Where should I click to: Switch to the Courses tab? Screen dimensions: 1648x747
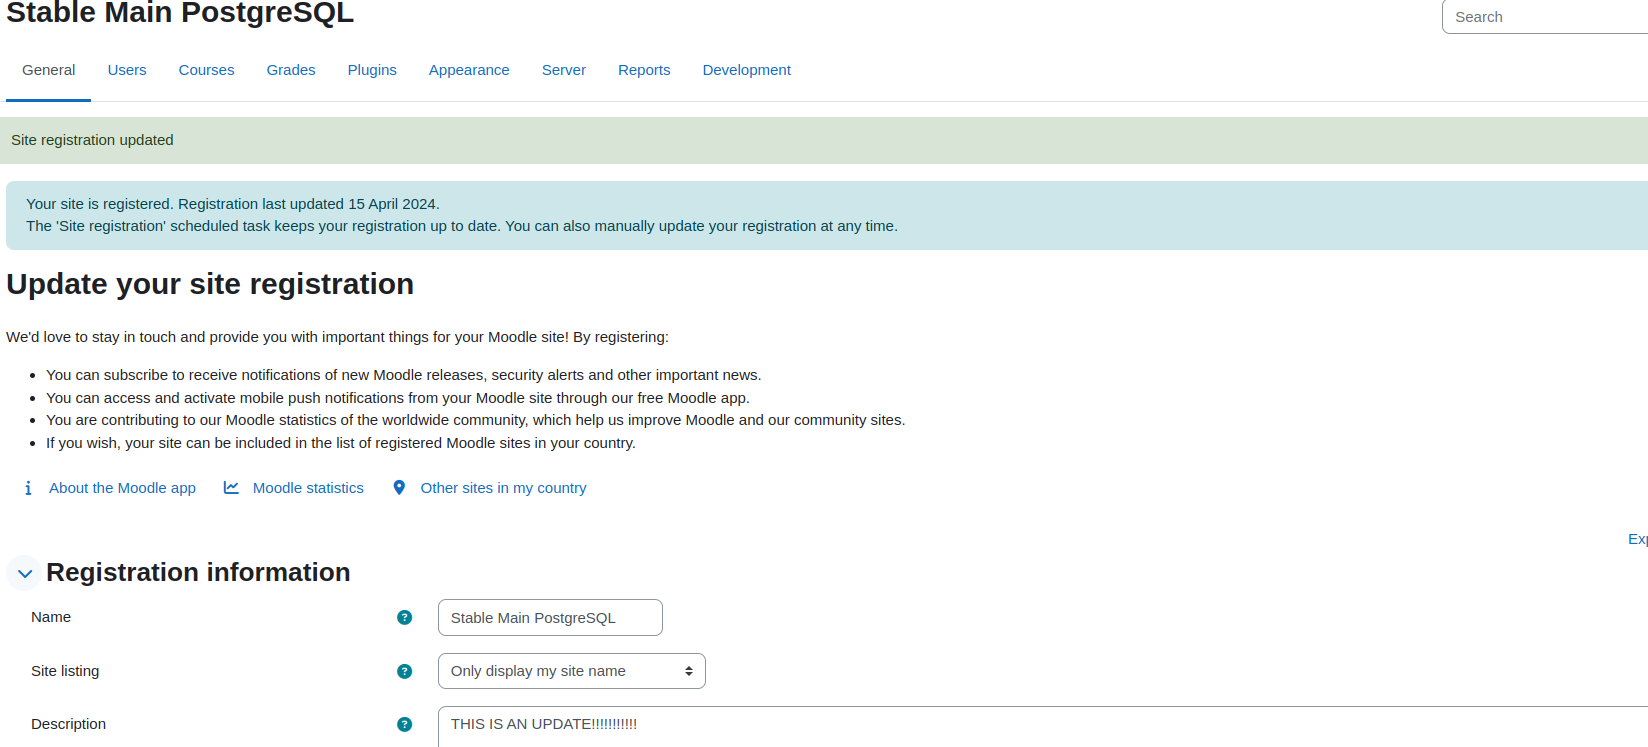(x=206, y=70)
